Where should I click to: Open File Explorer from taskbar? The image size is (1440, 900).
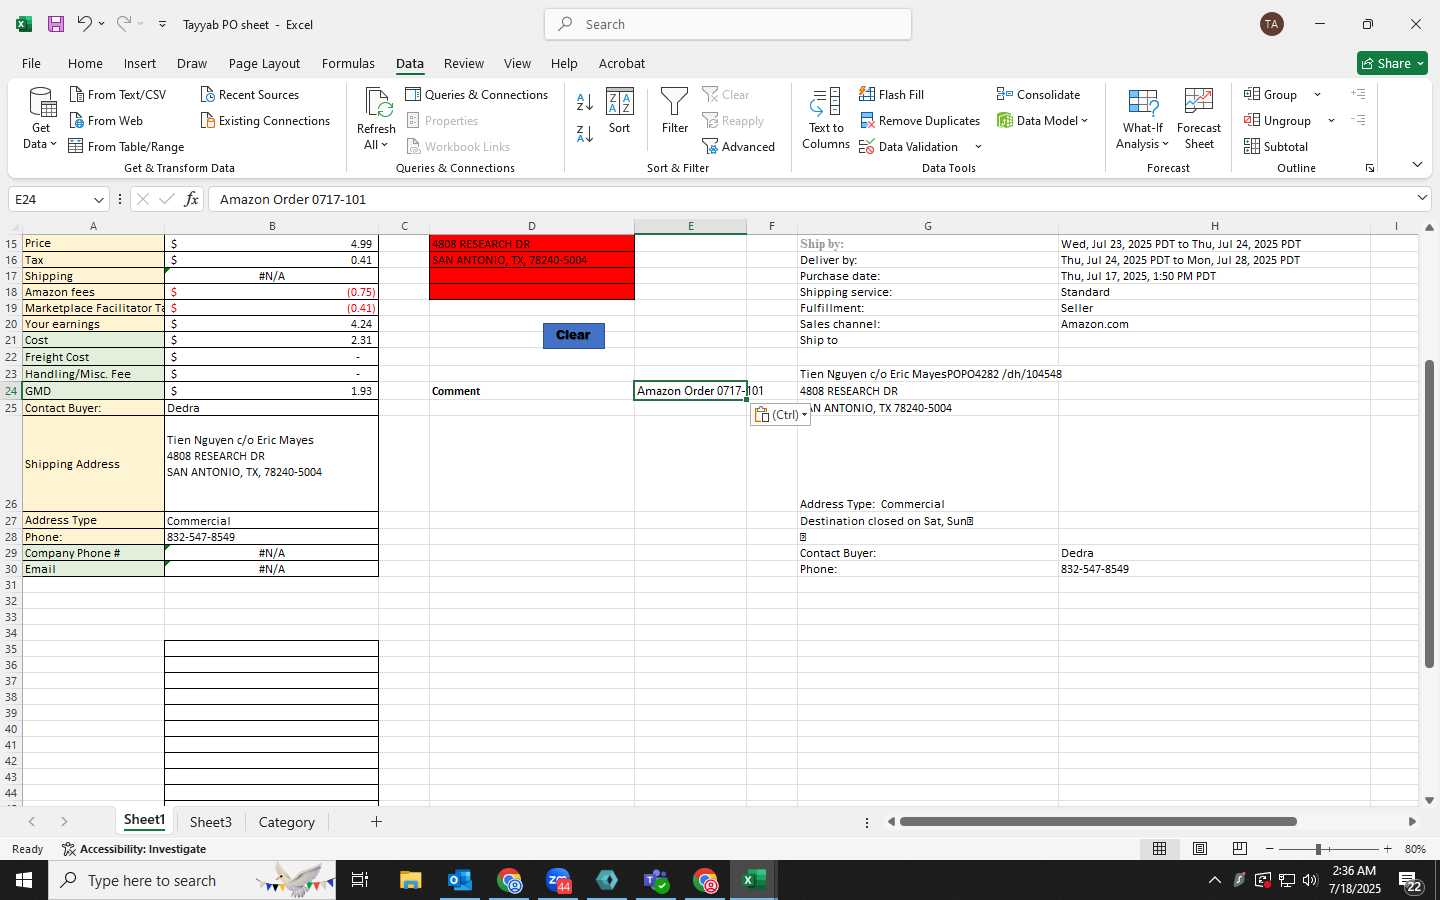(411, 880)
